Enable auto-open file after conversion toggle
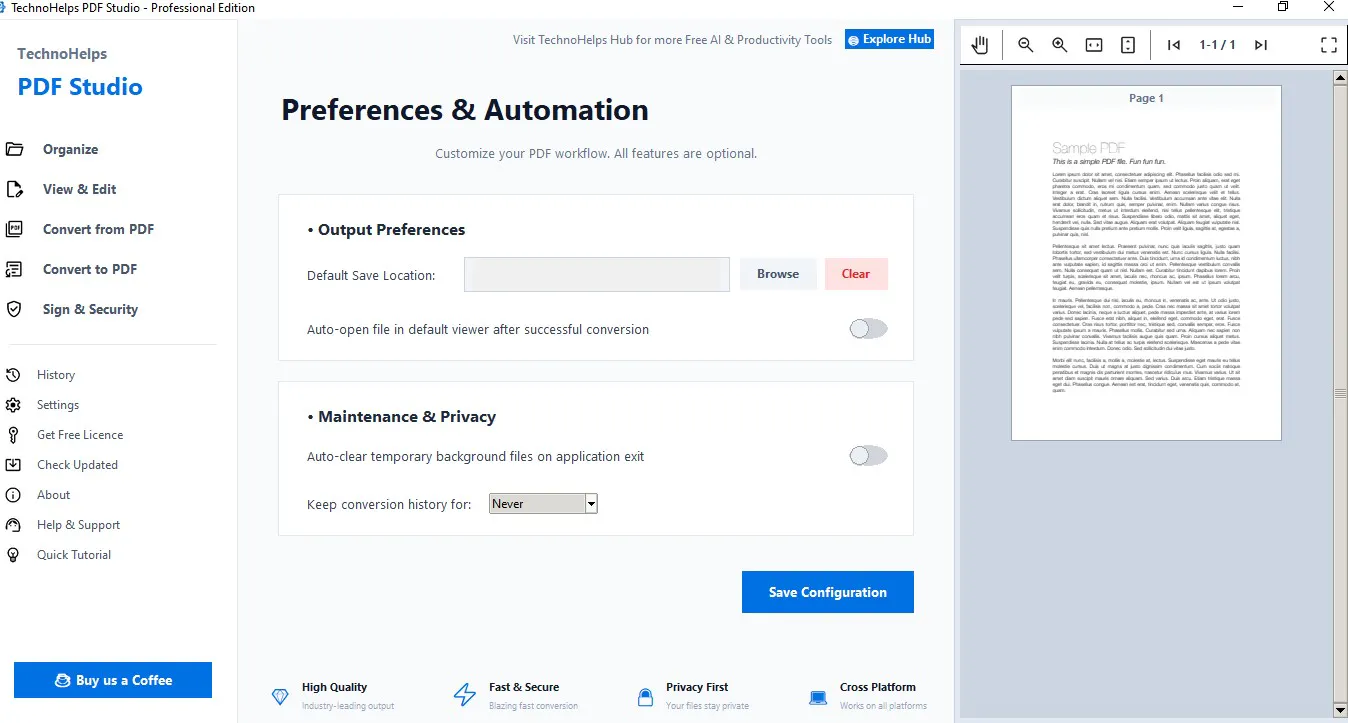1348x723 pixels. (x=868, y=329)
